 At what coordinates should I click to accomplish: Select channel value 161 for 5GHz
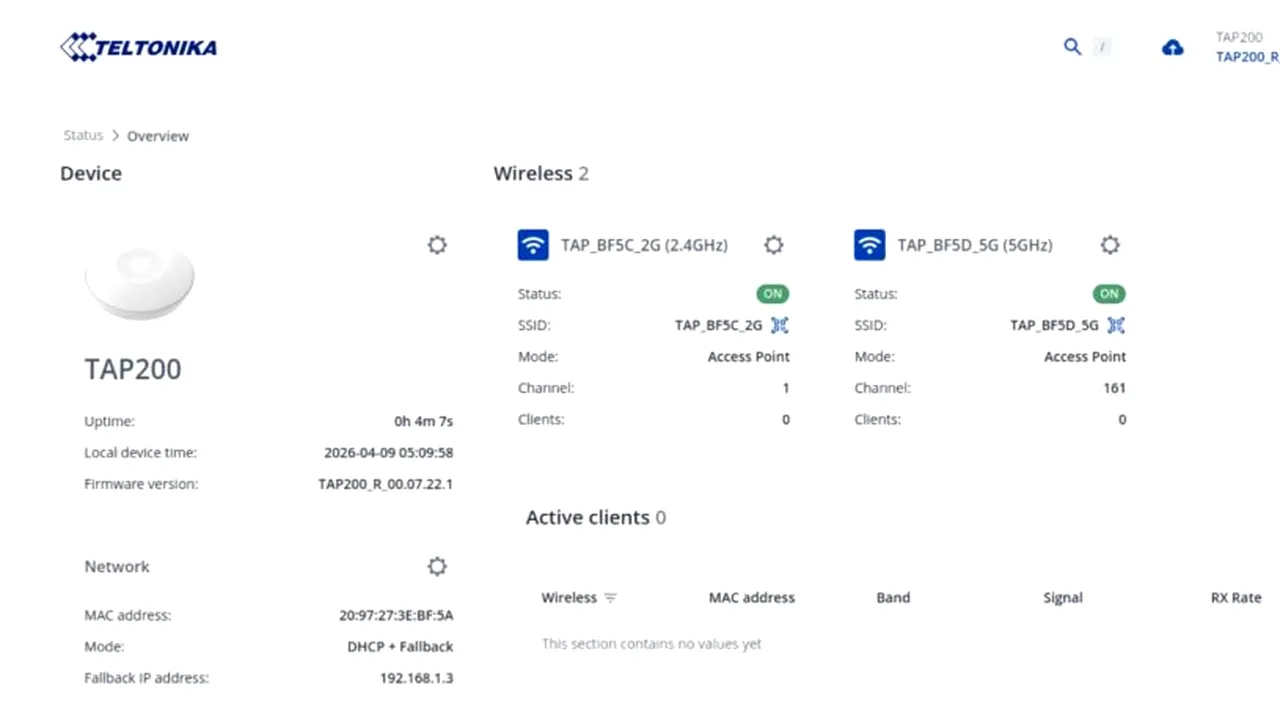pyautogui.click(x=1115, y=388)
